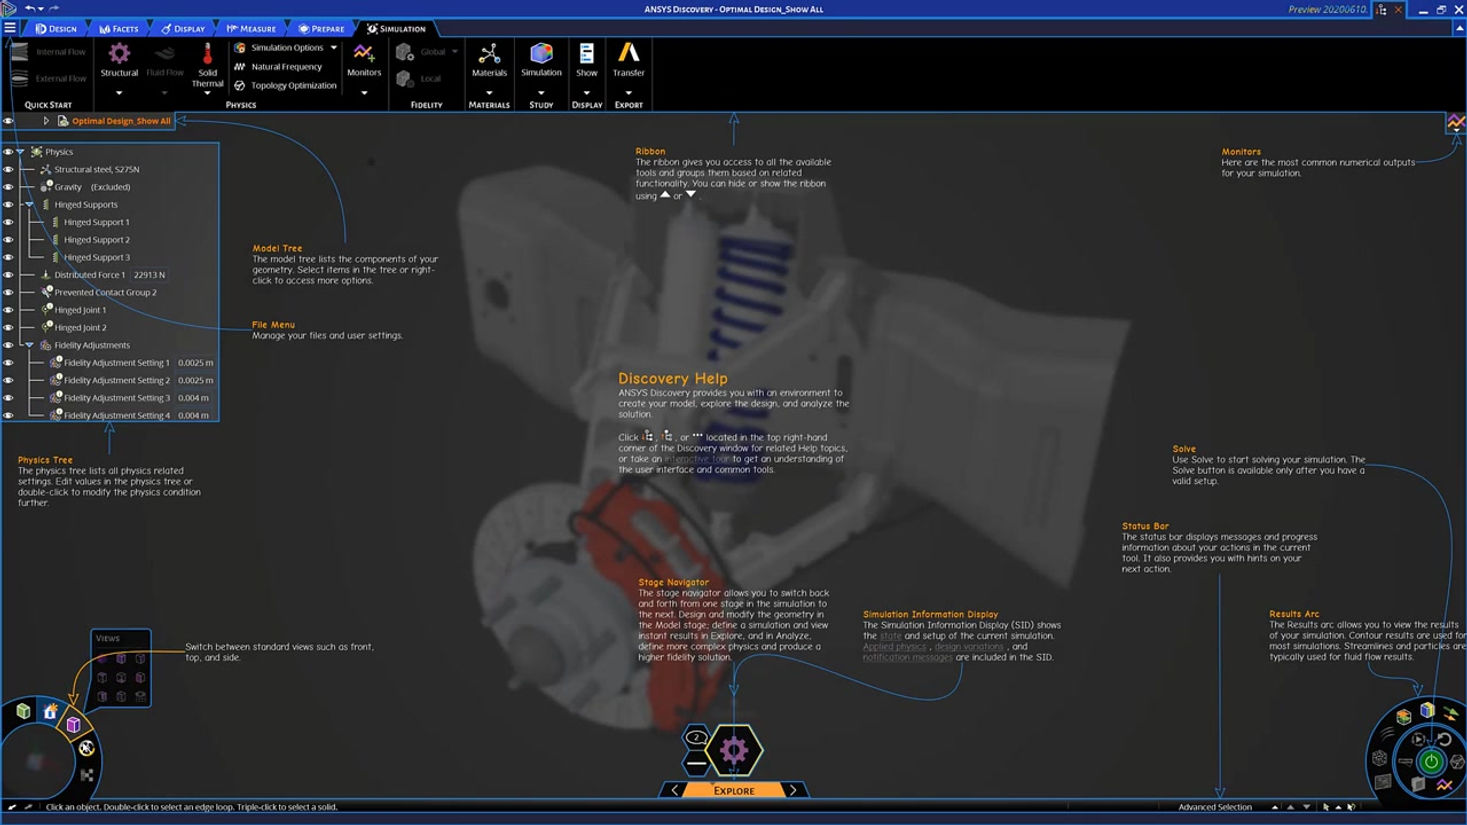Open the Display tab
Screen dimensions: 1467x825
coord(183,29)
